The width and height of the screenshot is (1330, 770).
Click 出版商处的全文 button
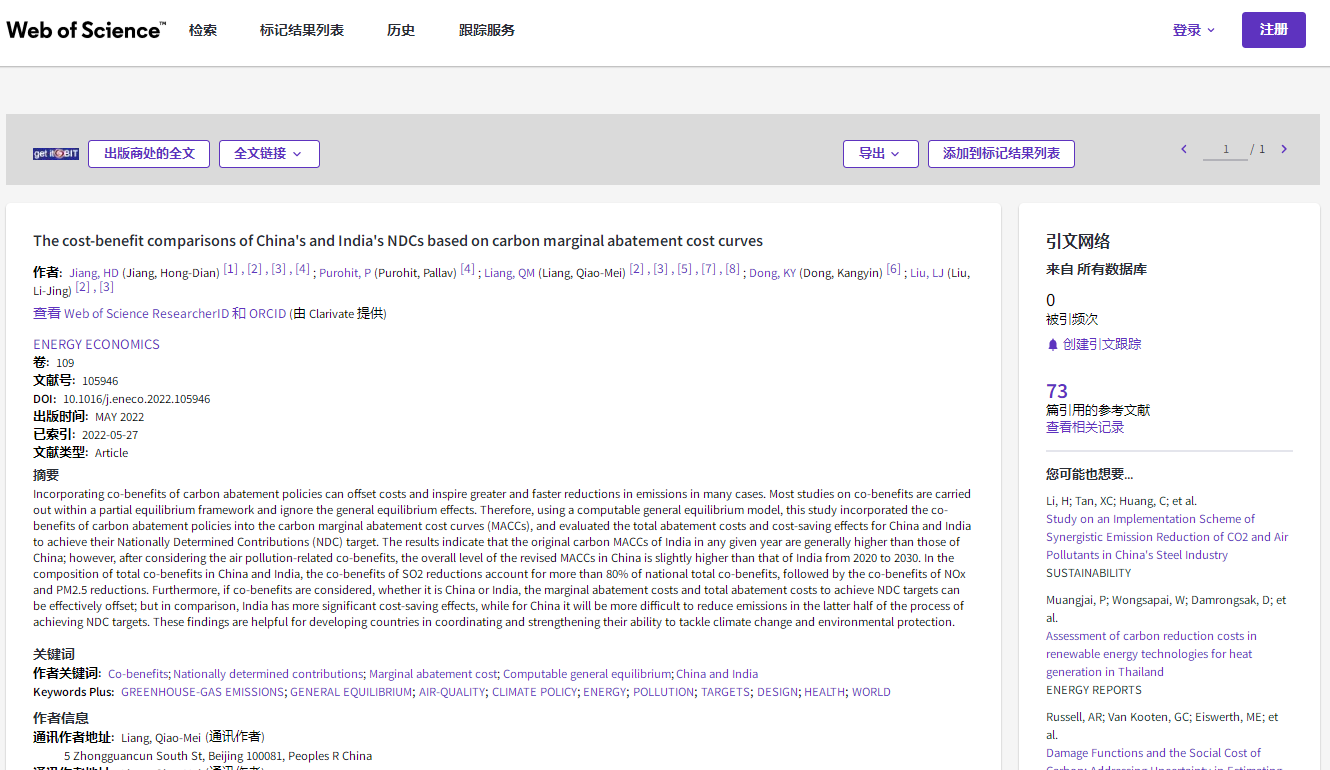(x=149, y=154)
